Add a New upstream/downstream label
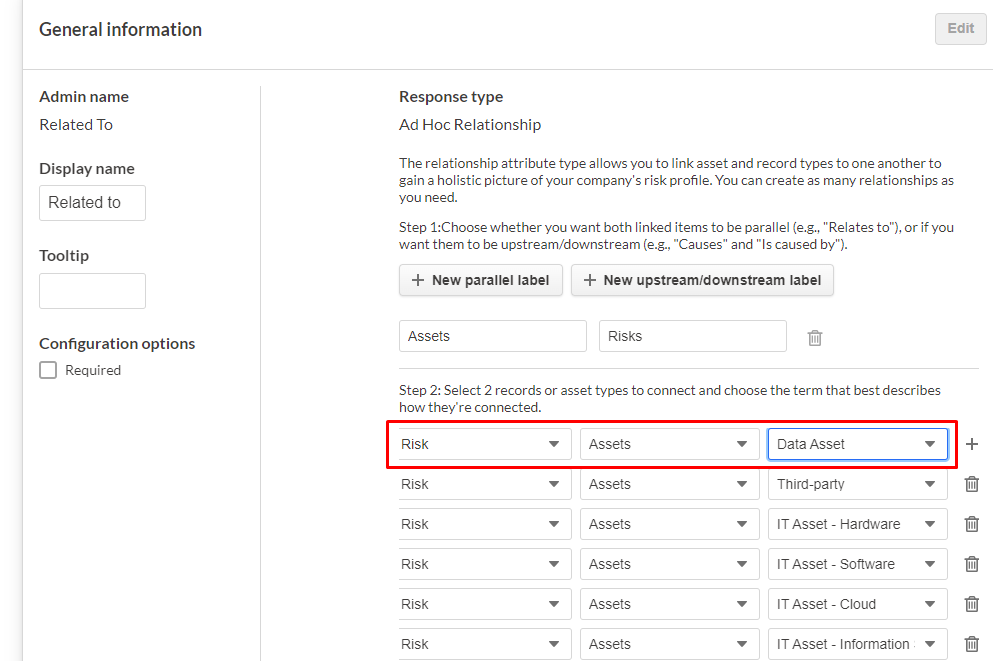The height and width of the screenshot is (661, 993). (x=702, y=280)
